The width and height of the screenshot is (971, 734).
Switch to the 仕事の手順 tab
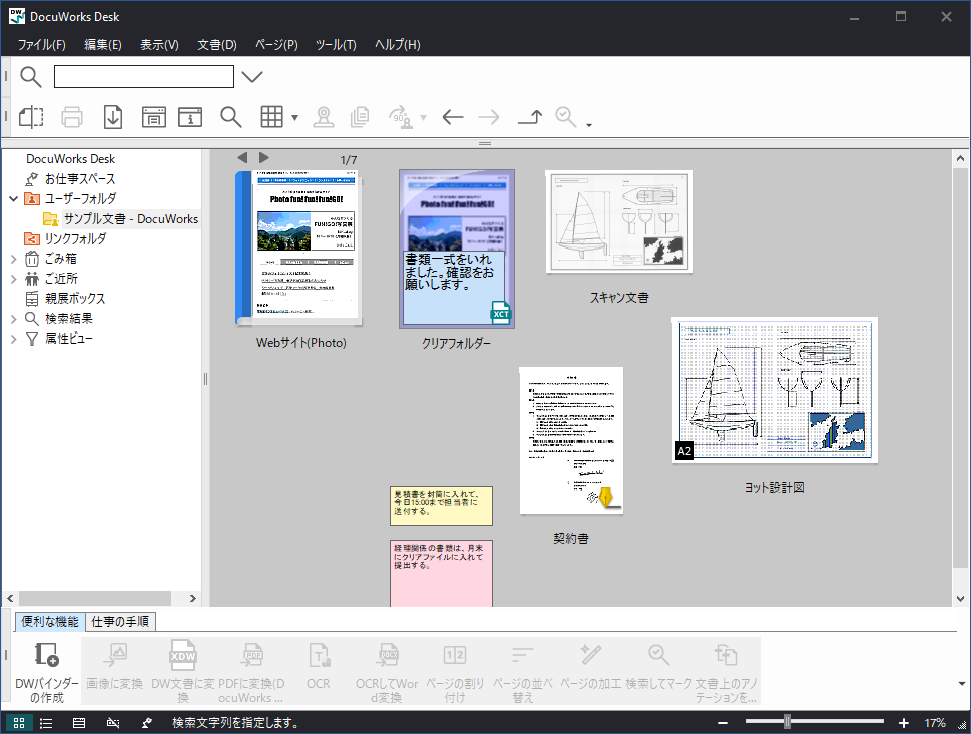(121, 621)
